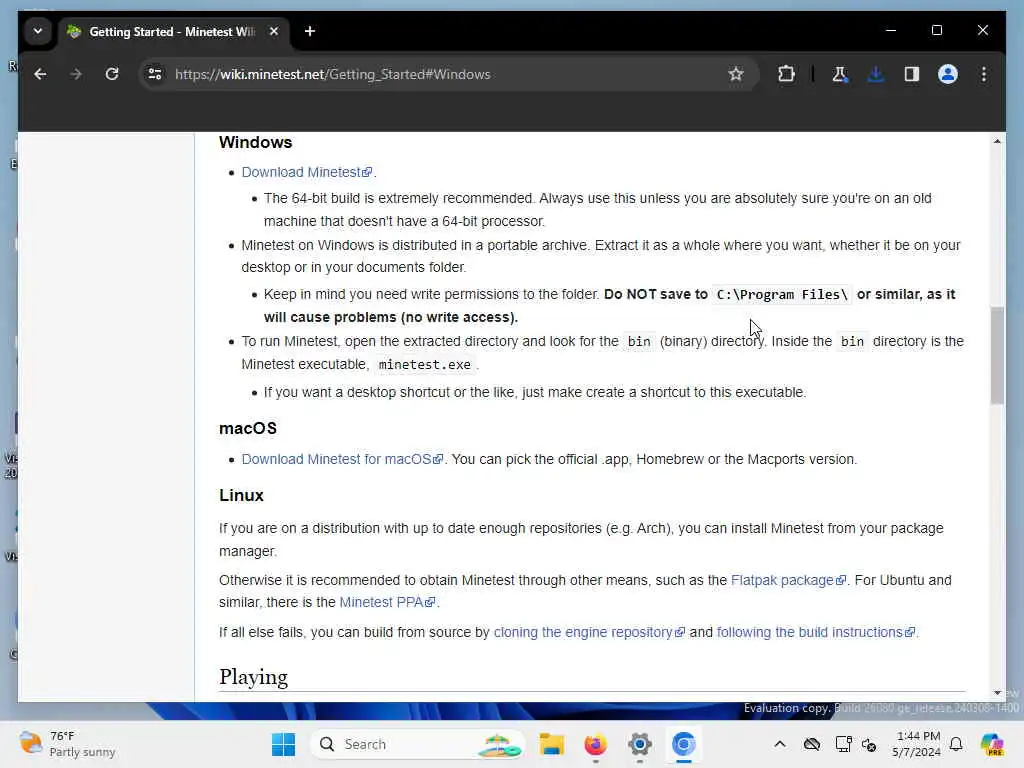Reload the Minetest wiki page
Image resolution: width=1024 pixels, height=768 pixels.
pos(112,74)
